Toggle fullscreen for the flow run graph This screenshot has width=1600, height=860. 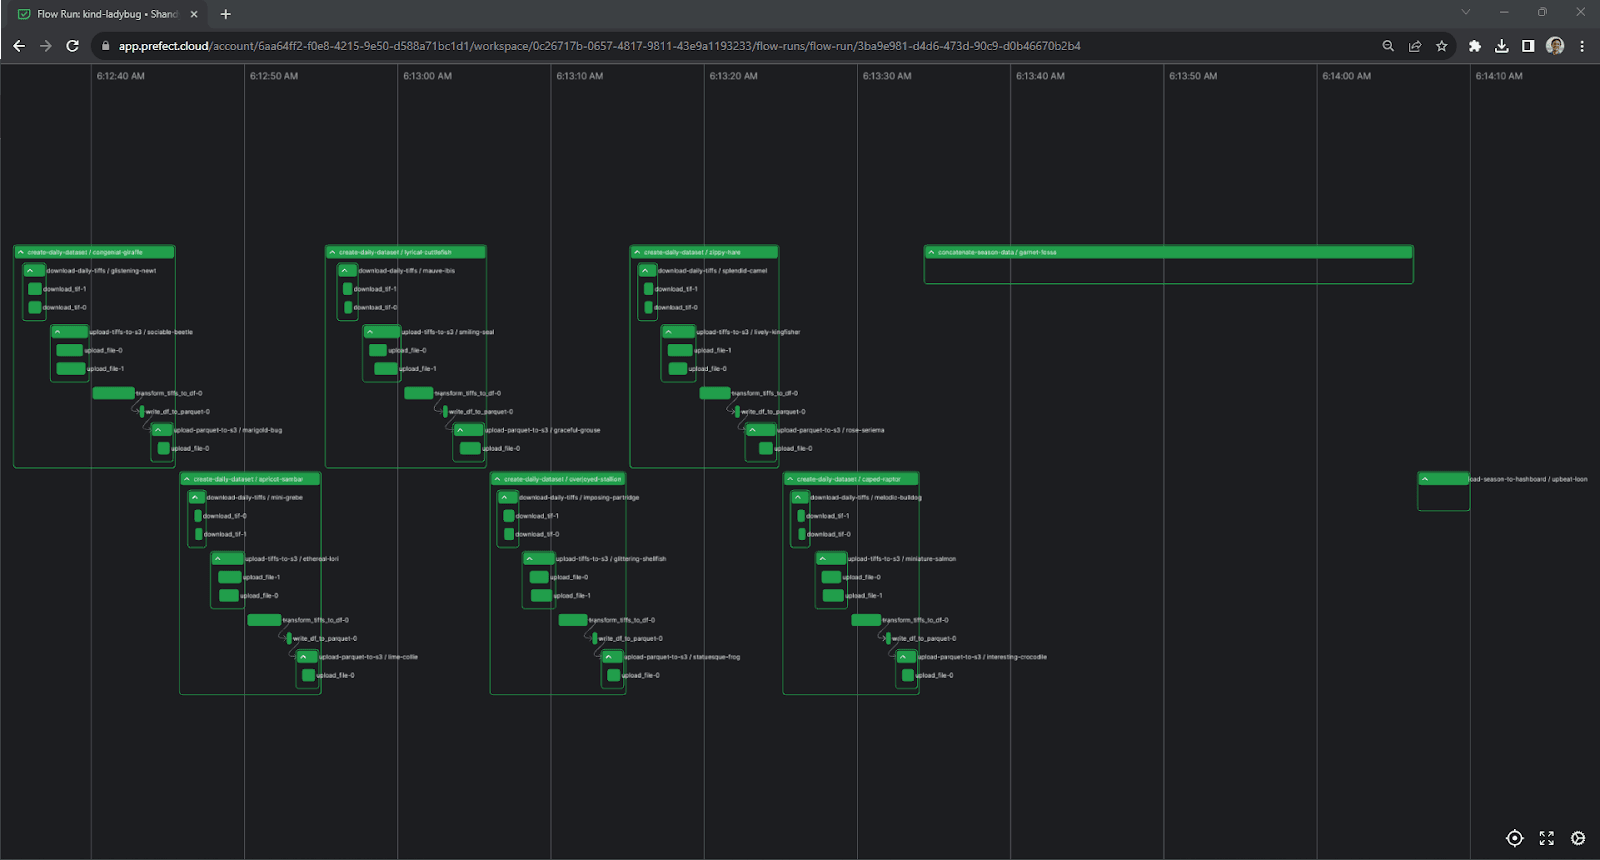tap(1546, 838)
